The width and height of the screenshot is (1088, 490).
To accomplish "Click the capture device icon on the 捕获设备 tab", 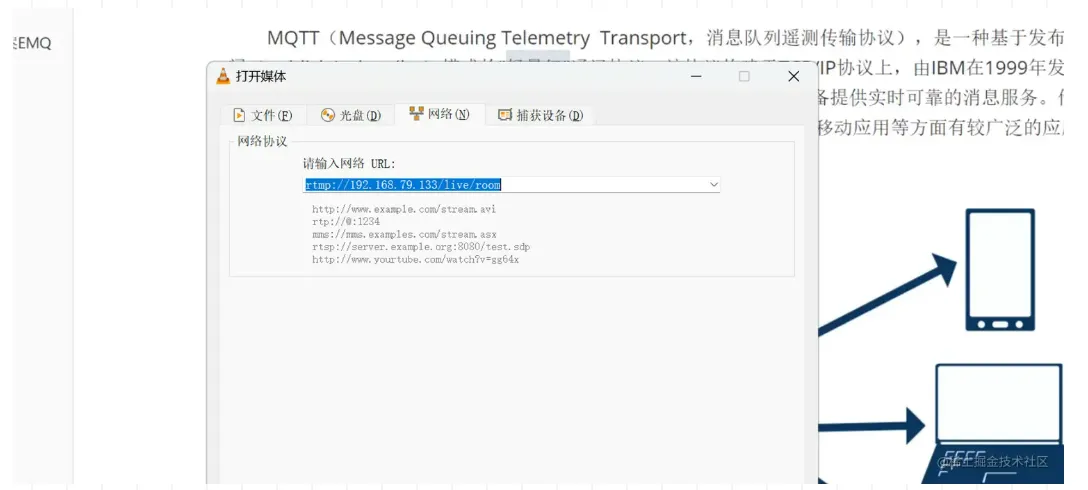I will click(x=505, y=115).
